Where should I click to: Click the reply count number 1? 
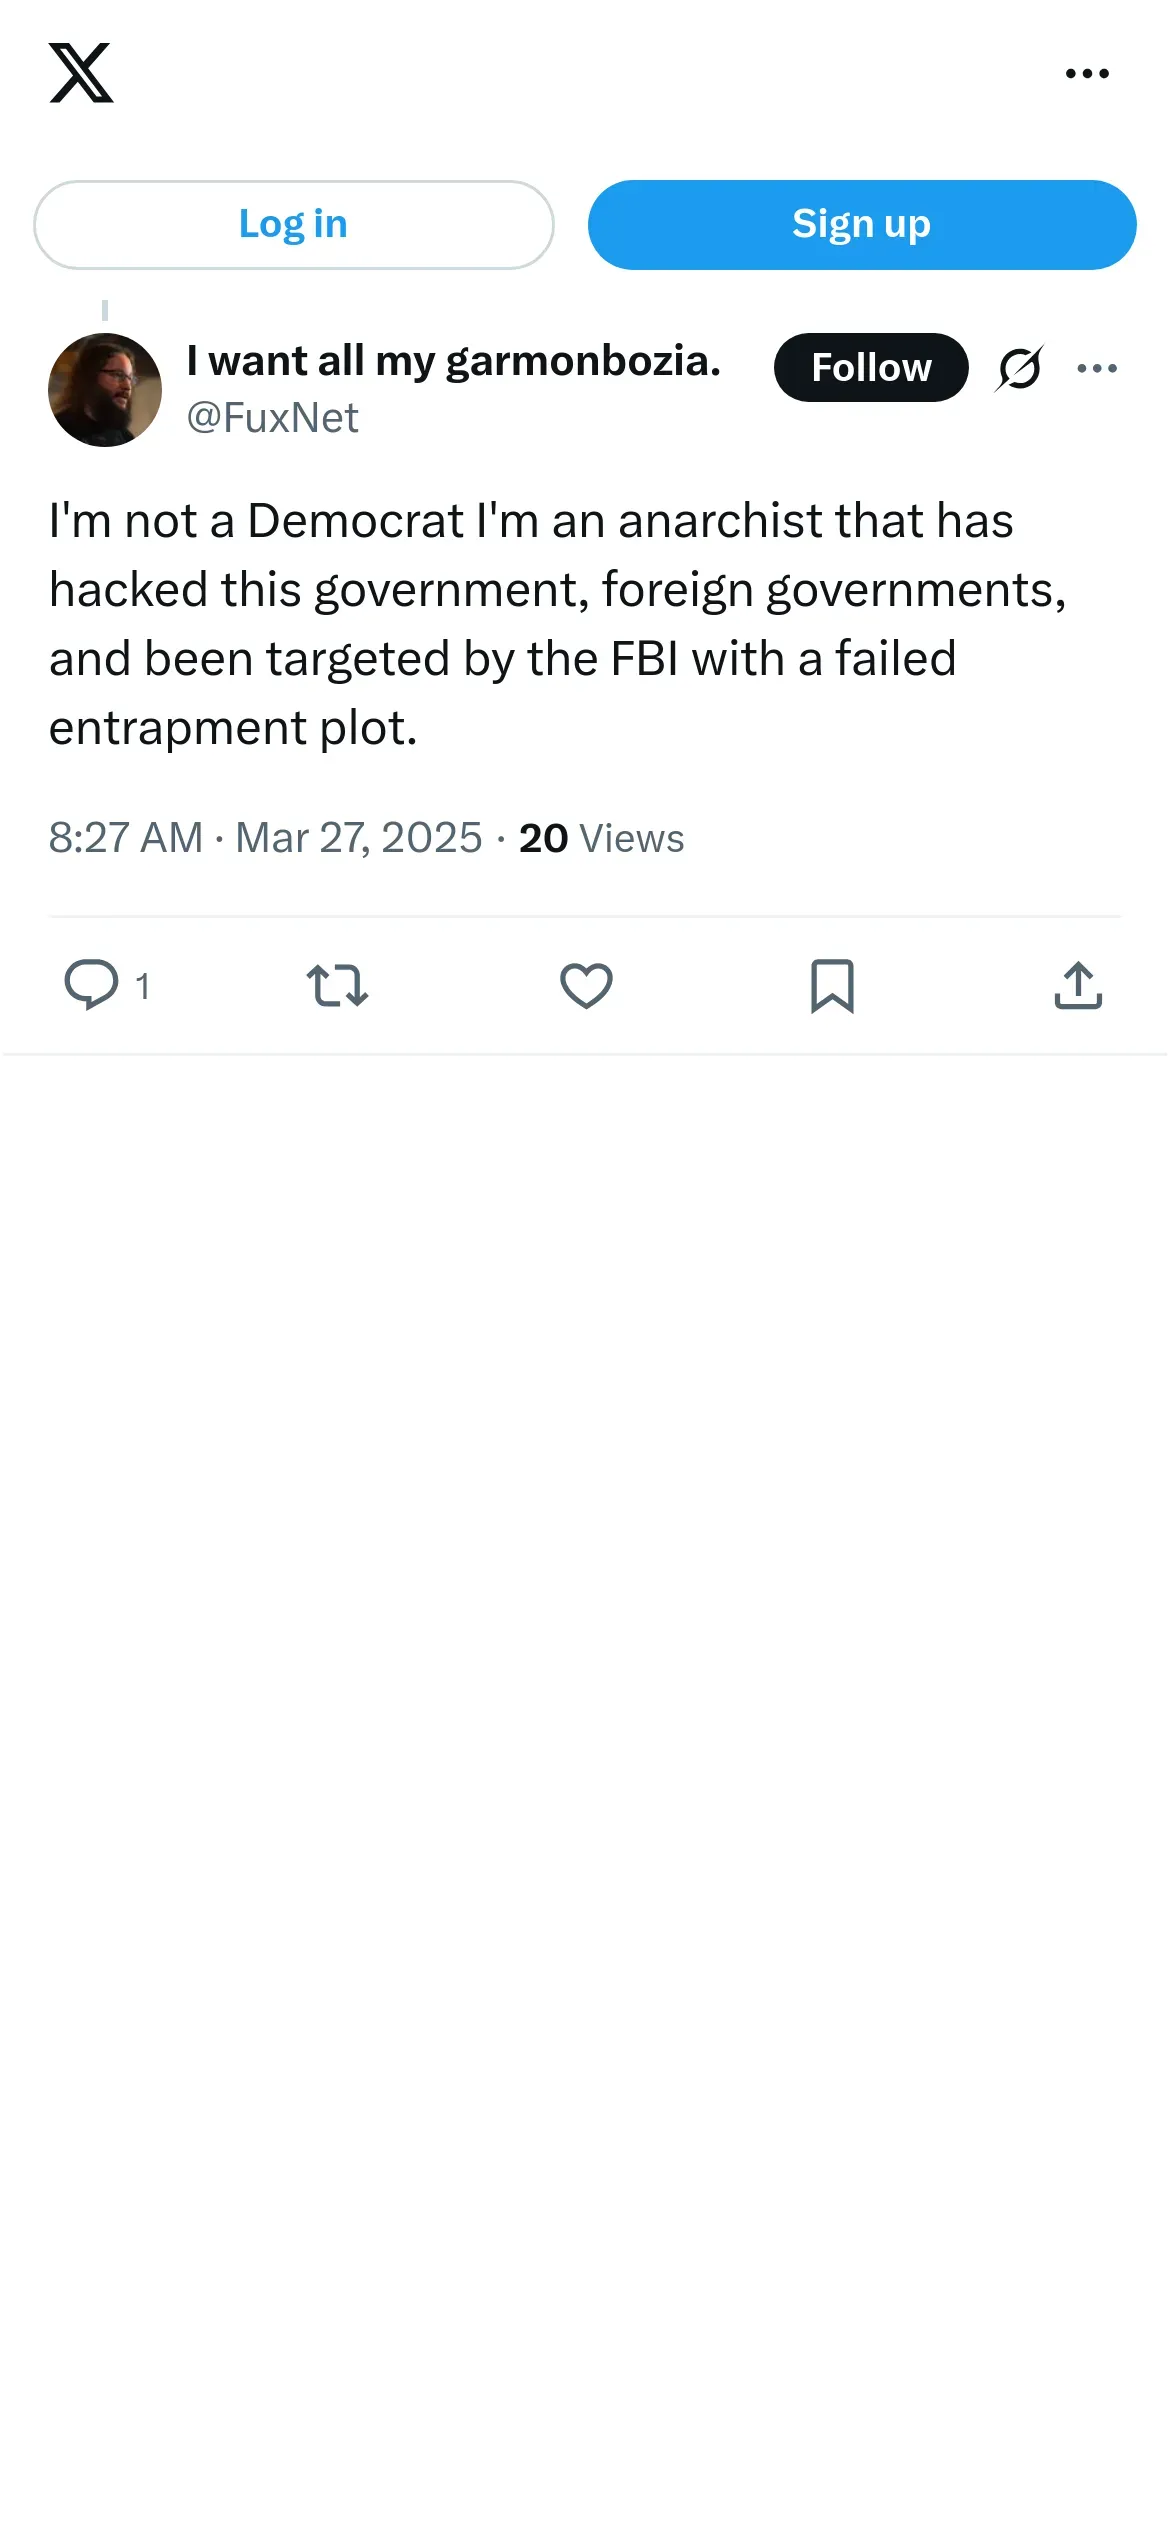142,987
